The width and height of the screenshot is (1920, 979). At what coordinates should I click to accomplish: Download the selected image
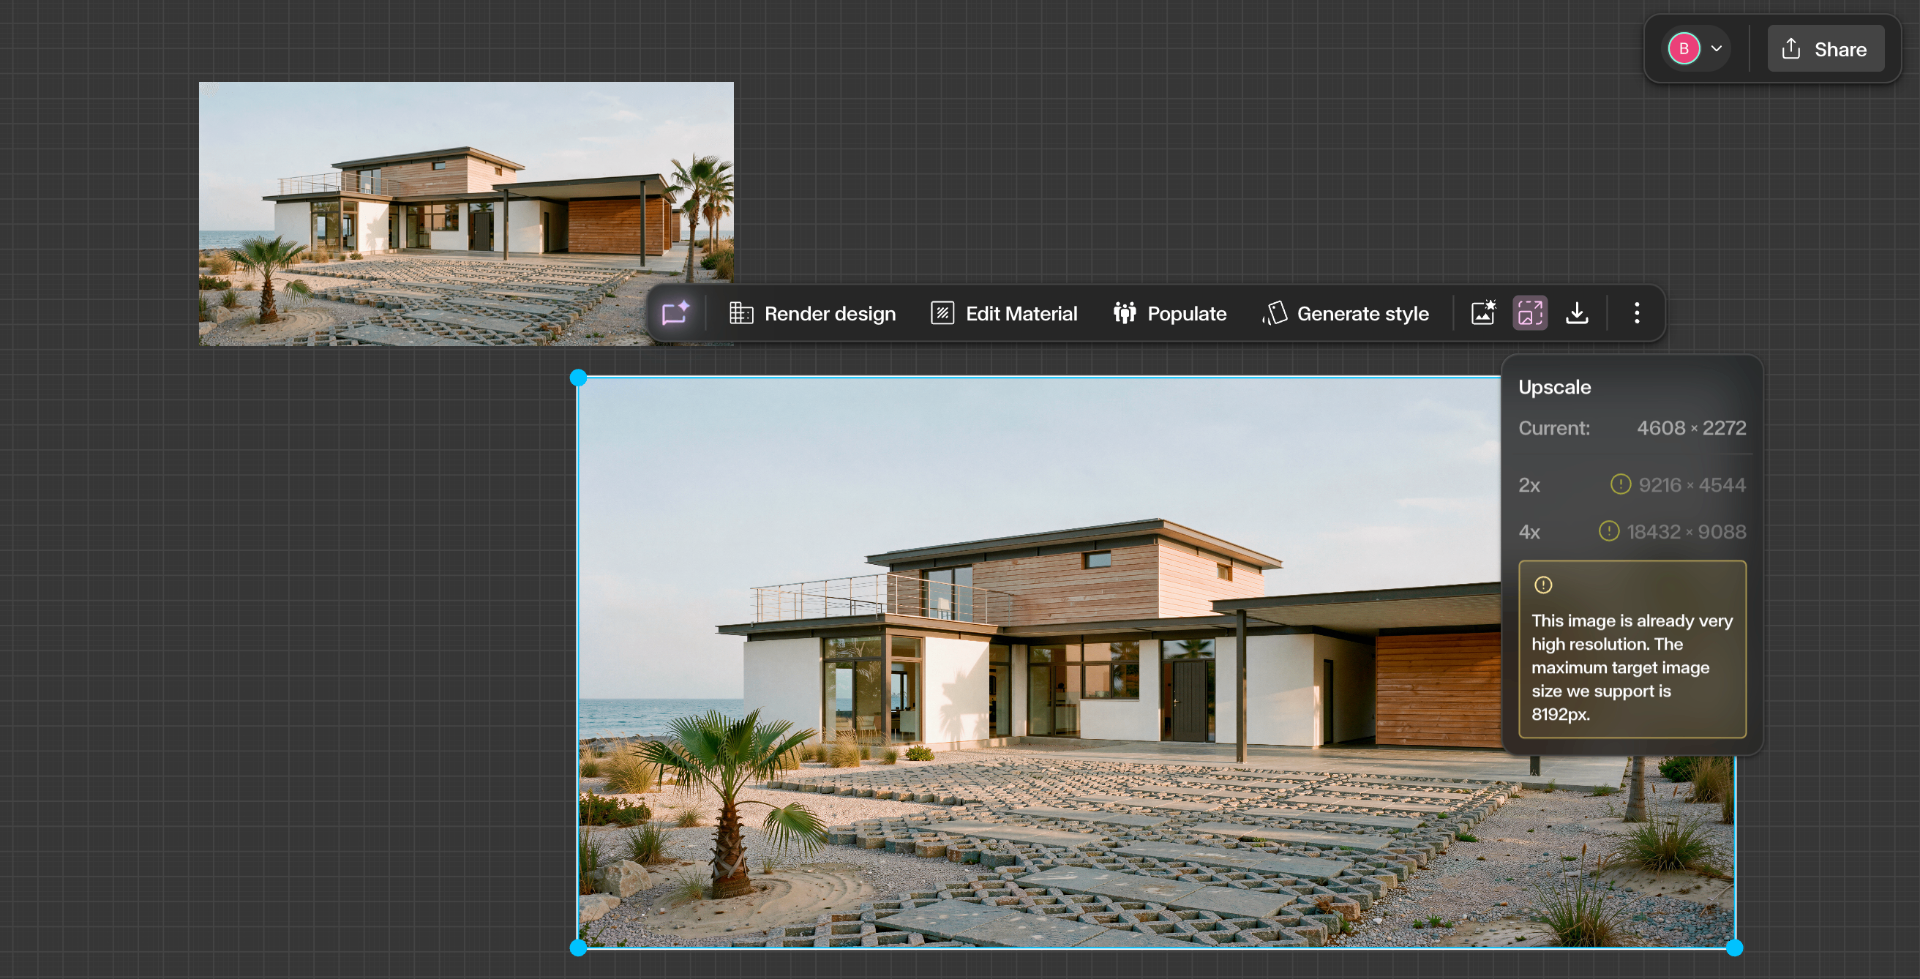[x=1577, y=313]
